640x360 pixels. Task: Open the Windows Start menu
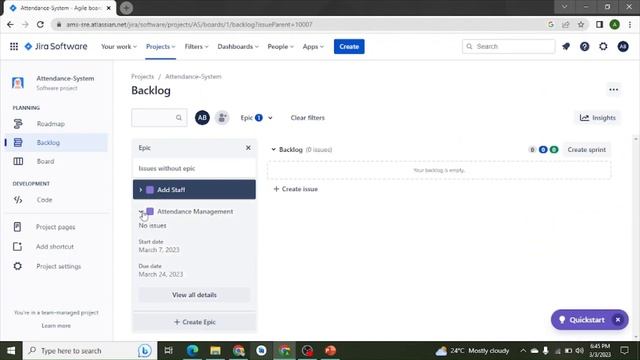(11, 351)
